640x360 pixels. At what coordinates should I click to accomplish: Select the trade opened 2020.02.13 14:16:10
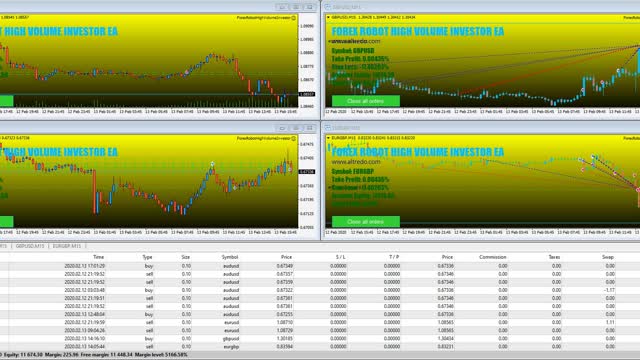320,338
